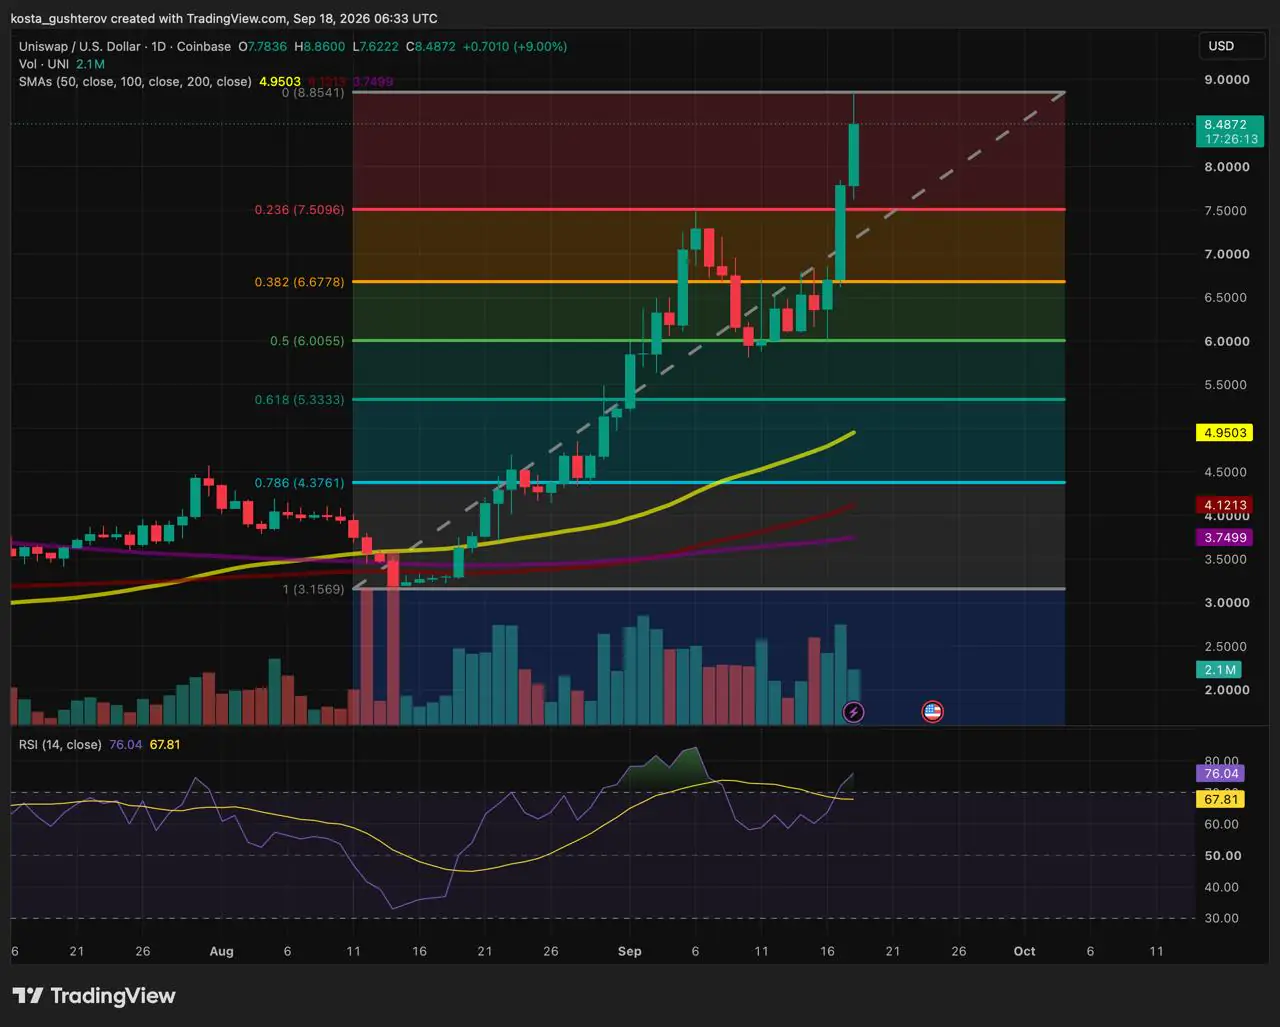The image size is (1280, 1027).
Task: Click the purple lightning bolt event icon
Action: point(853,712)
